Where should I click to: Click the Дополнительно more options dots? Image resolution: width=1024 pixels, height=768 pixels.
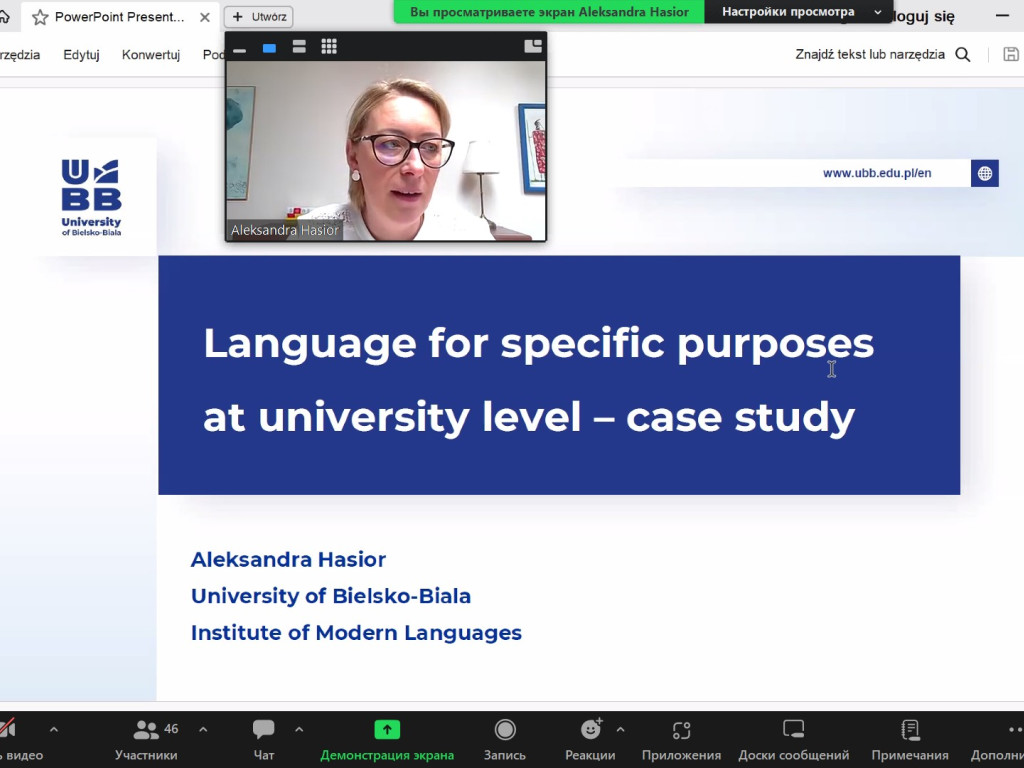coord(1015,729)
